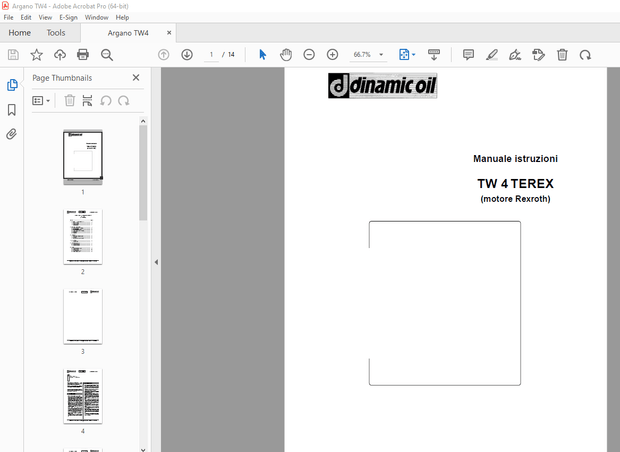This screenshot has height=452, width=620.
Task: Click the "Manuale istruzioni" heading
Action: click(x=515, y=159)
